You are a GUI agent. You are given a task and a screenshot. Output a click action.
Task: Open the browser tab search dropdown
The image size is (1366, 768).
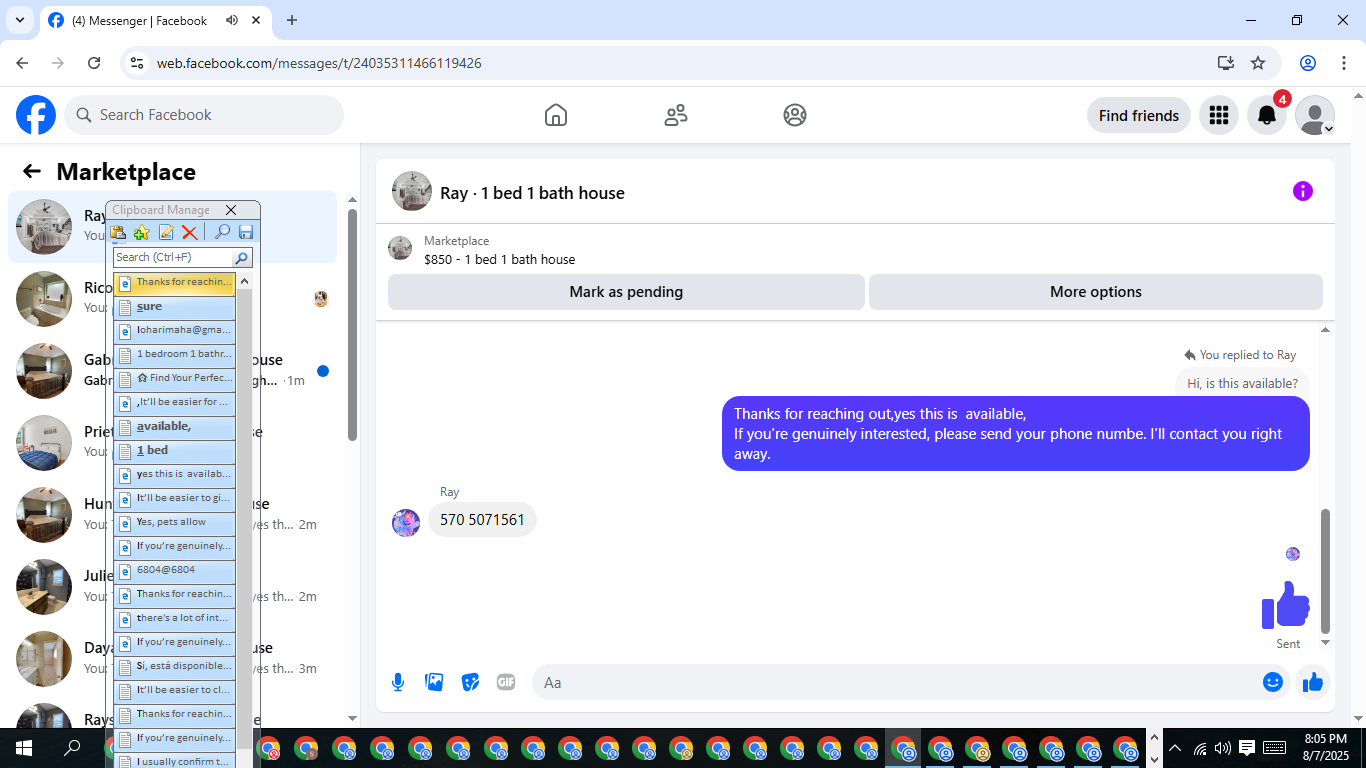point(19,20)
